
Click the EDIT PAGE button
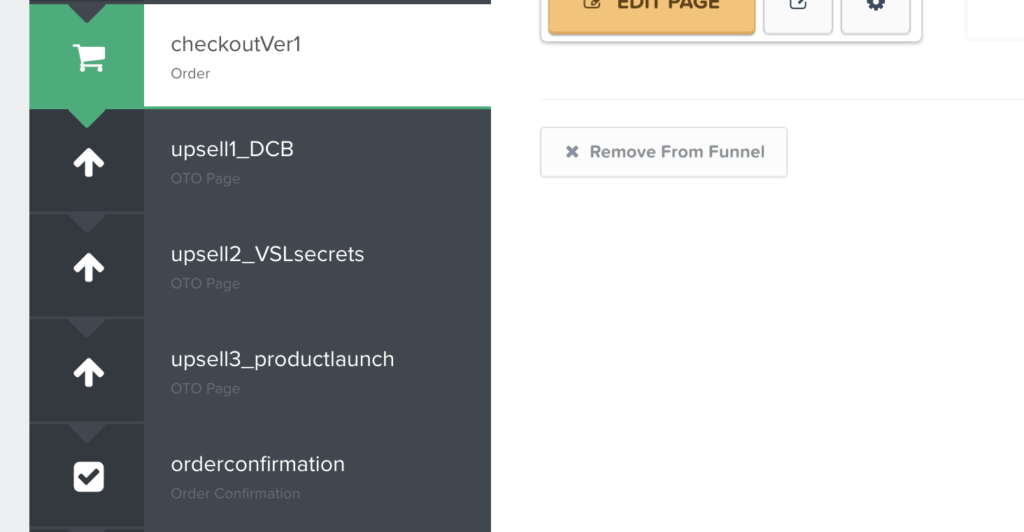(x=652, y=13)
